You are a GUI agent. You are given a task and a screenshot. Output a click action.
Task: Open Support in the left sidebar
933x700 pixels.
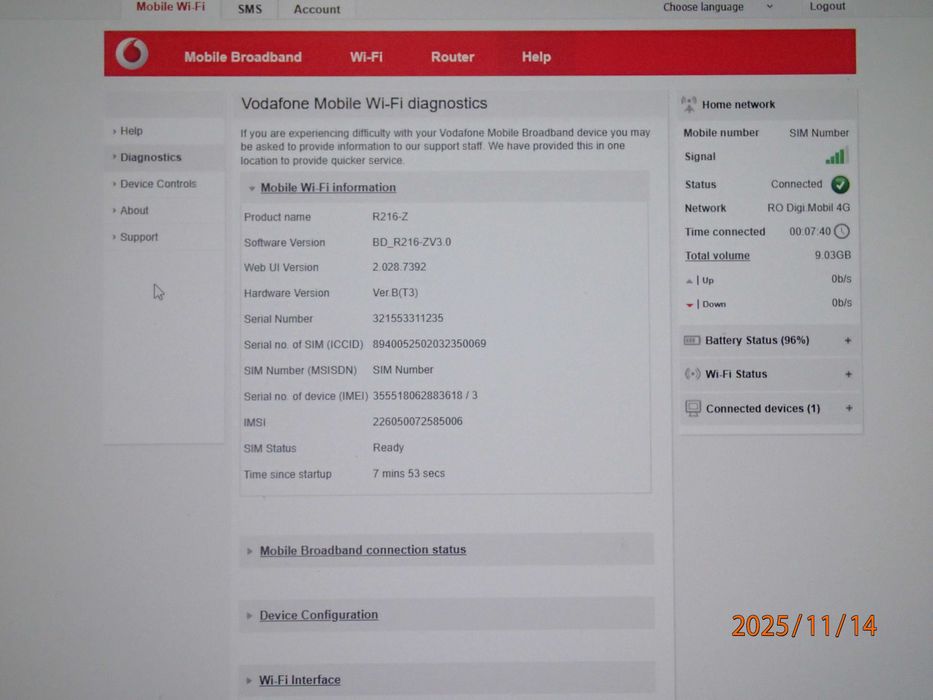pos(139,237)
